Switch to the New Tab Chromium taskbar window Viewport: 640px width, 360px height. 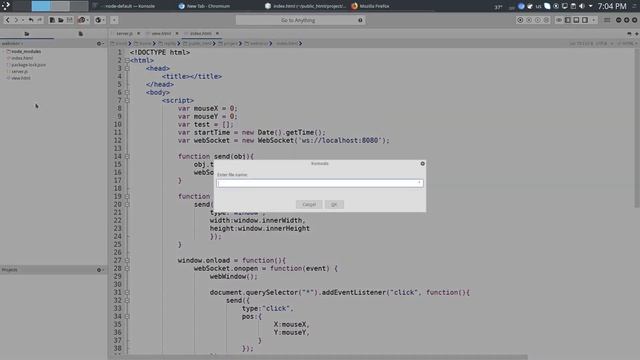[204, 6]
